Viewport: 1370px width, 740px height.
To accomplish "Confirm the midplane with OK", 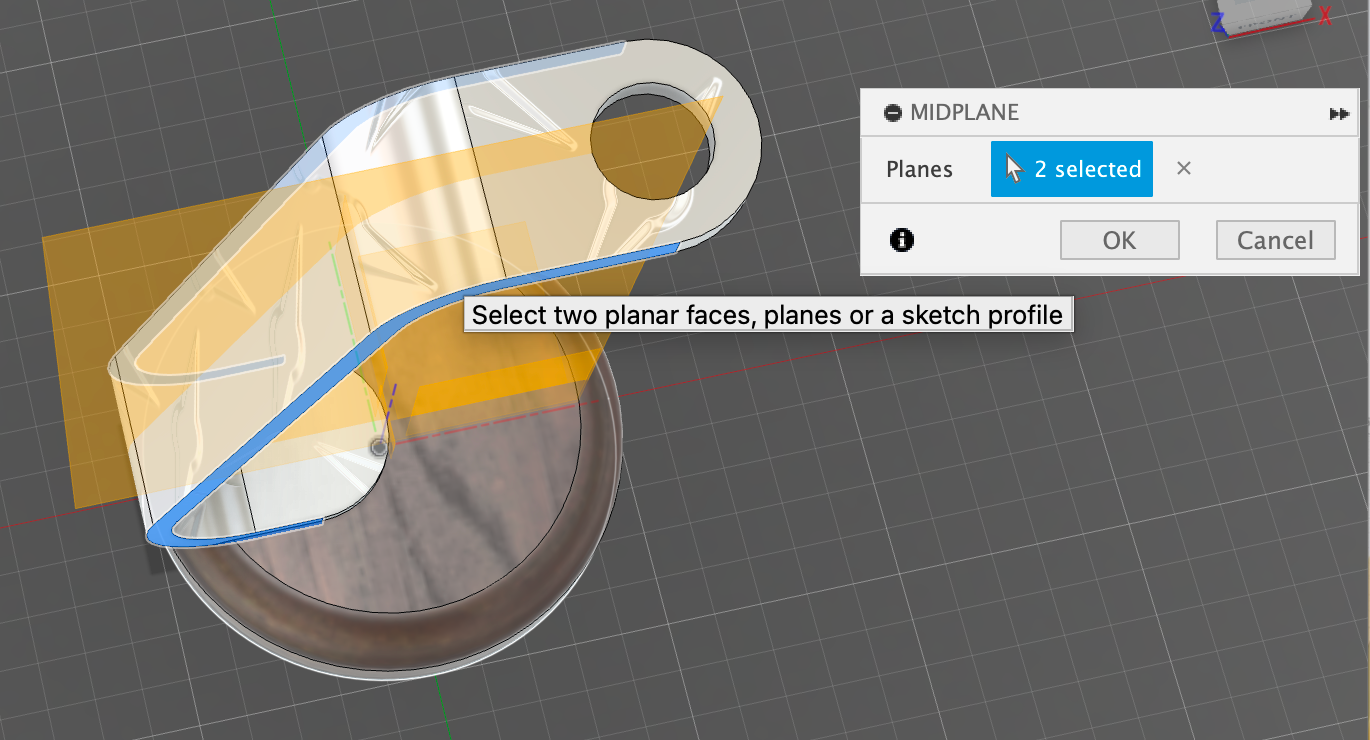I will point(1119,240).
